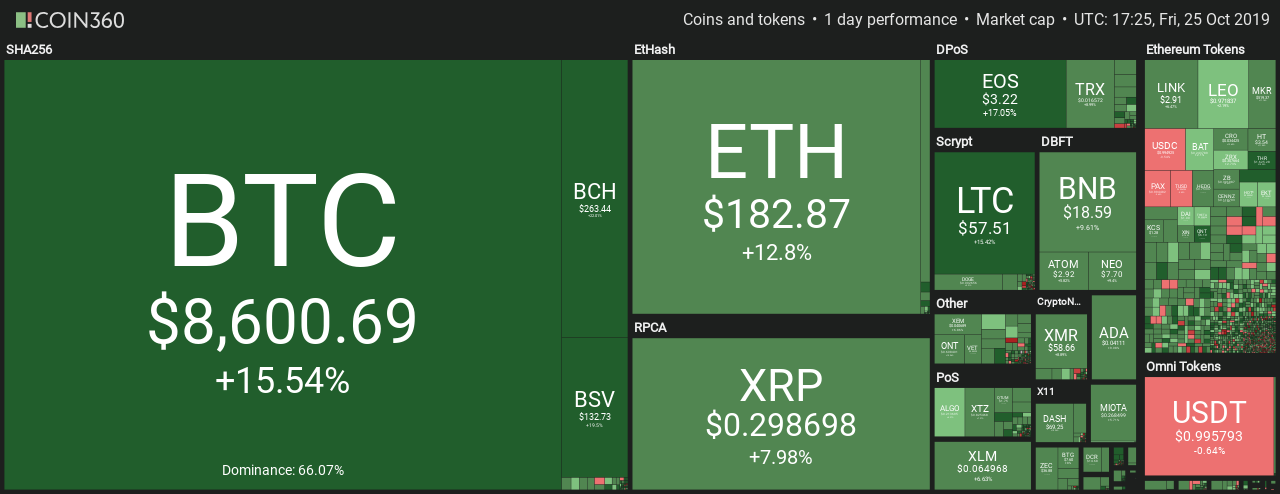Screen dimensions: 1280x494
Task: Open the ETH $182.87 tile
Action: click(x=776, y=187)
